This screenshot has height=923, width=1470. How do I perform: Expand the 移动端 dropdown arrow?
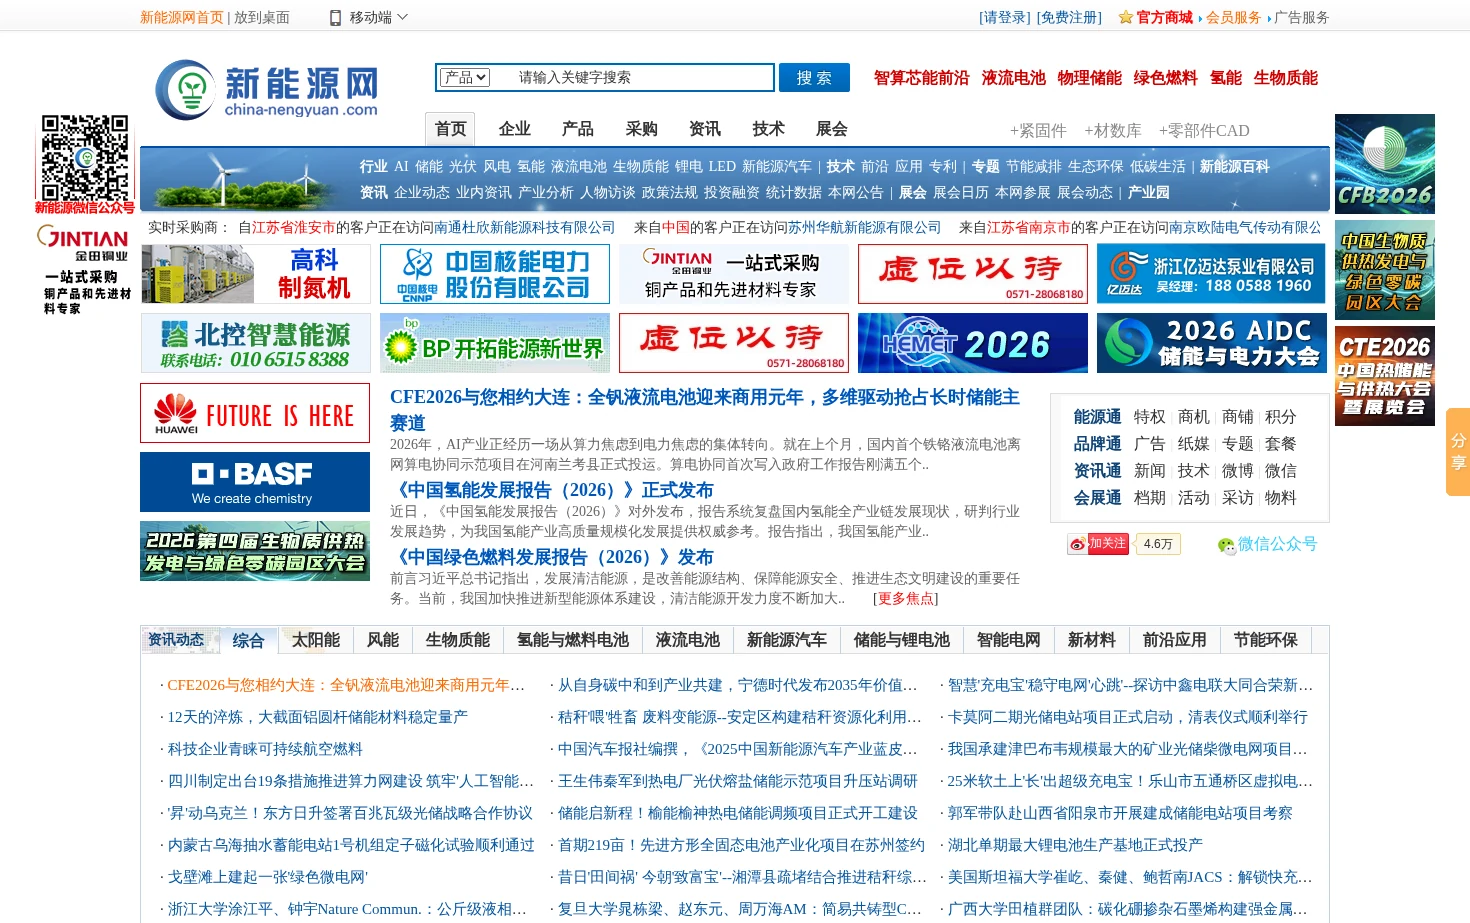(x=402, y=17)
